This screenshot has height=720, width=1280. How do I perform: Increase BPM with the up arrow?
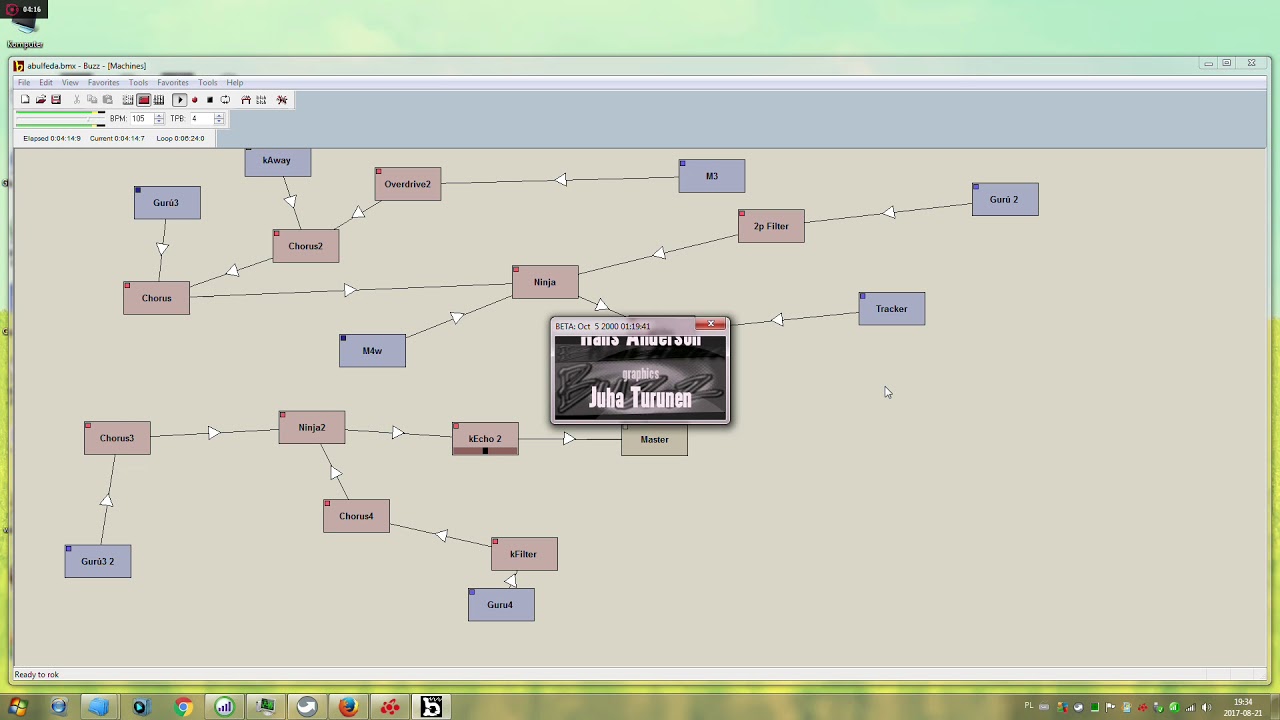[x=159, y=116]
